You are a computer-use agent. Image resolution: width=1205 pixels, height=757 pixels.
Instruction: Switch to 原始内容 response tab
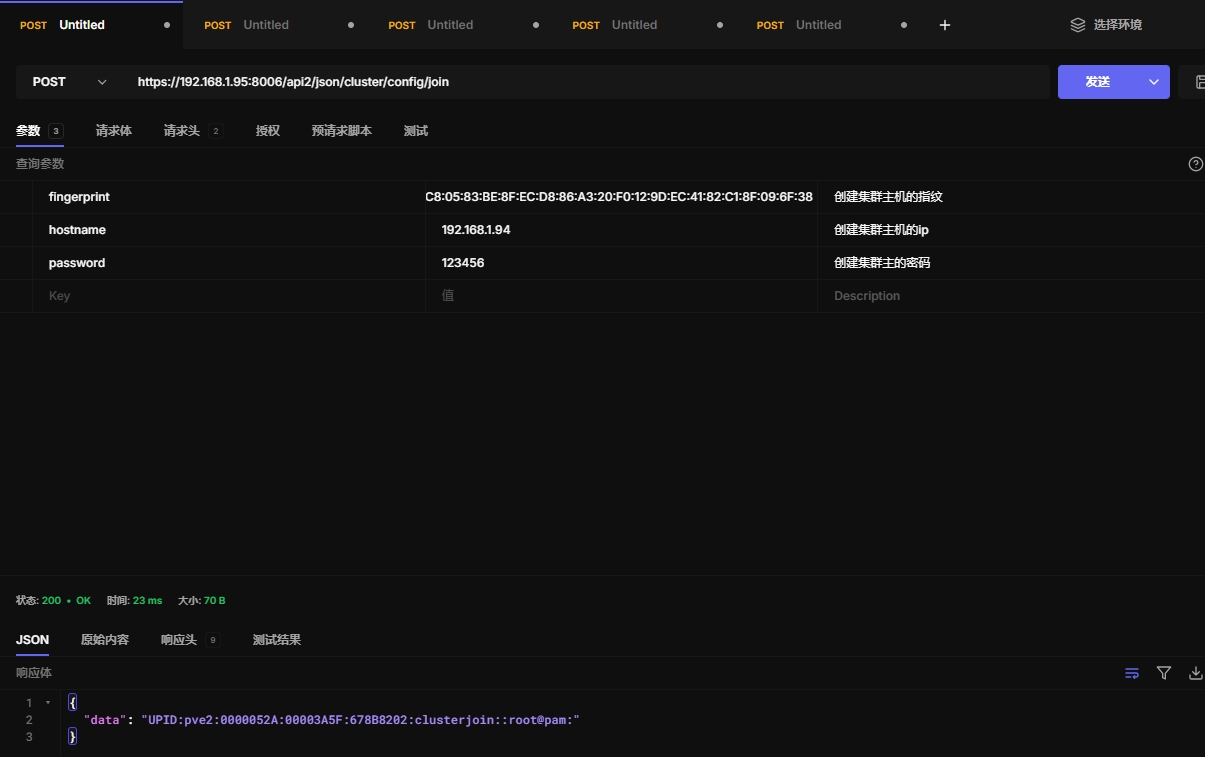tap(104, 640)
